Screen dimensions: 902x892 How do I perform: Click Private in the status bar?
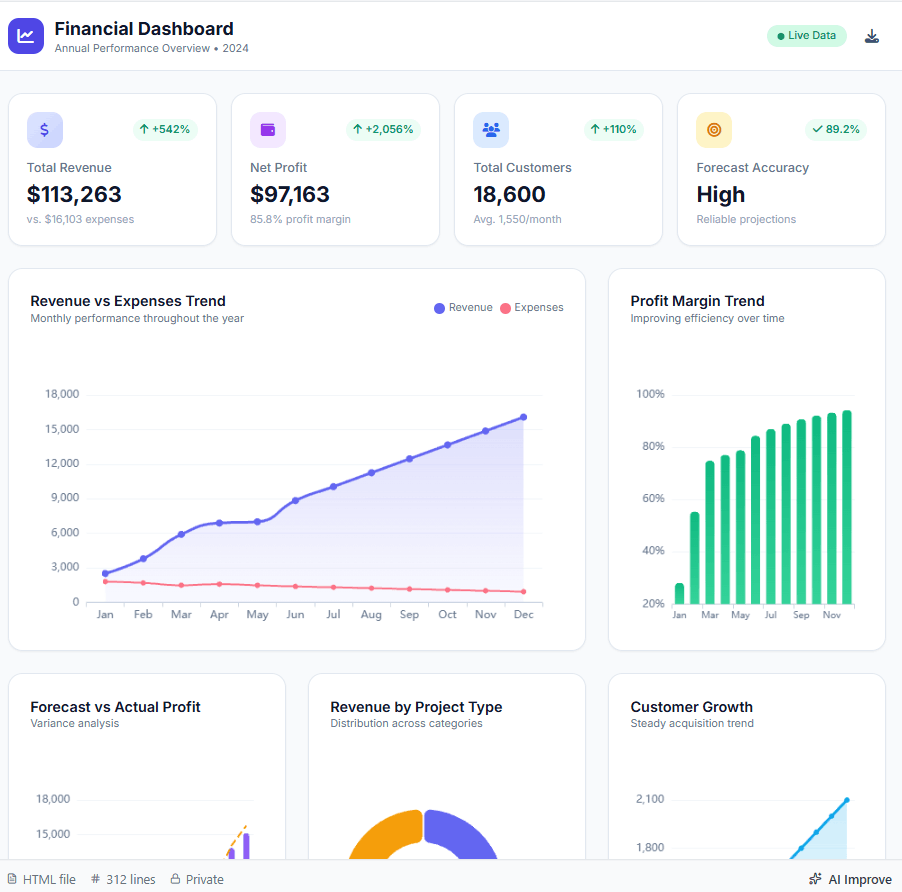203,878
